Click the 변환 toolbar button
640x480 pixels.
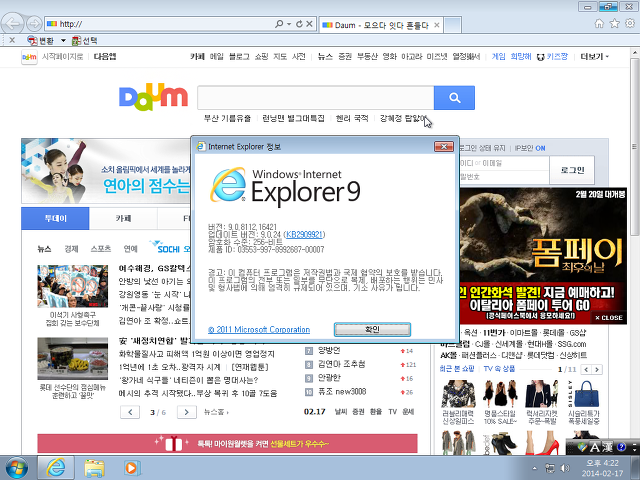point(41,40)
